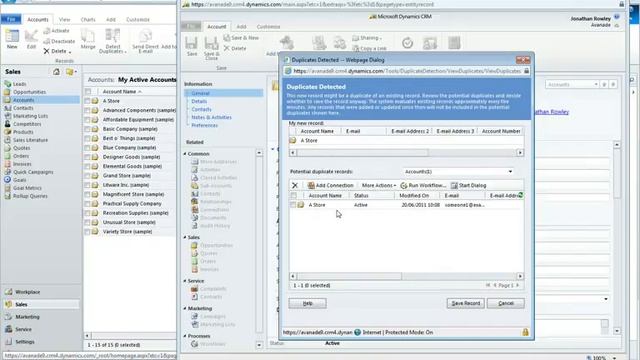Tick checkbox for Grand Store (sample)
This screenshot has width=640, height=360.
87,176
